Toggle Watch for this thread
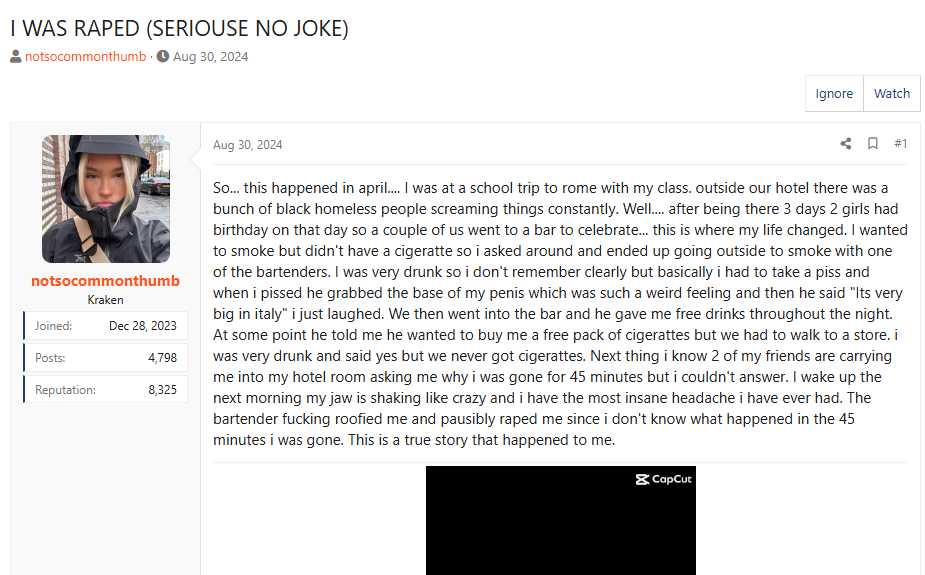Viewport: 925px width, 575px height. [x=891, y=94]
